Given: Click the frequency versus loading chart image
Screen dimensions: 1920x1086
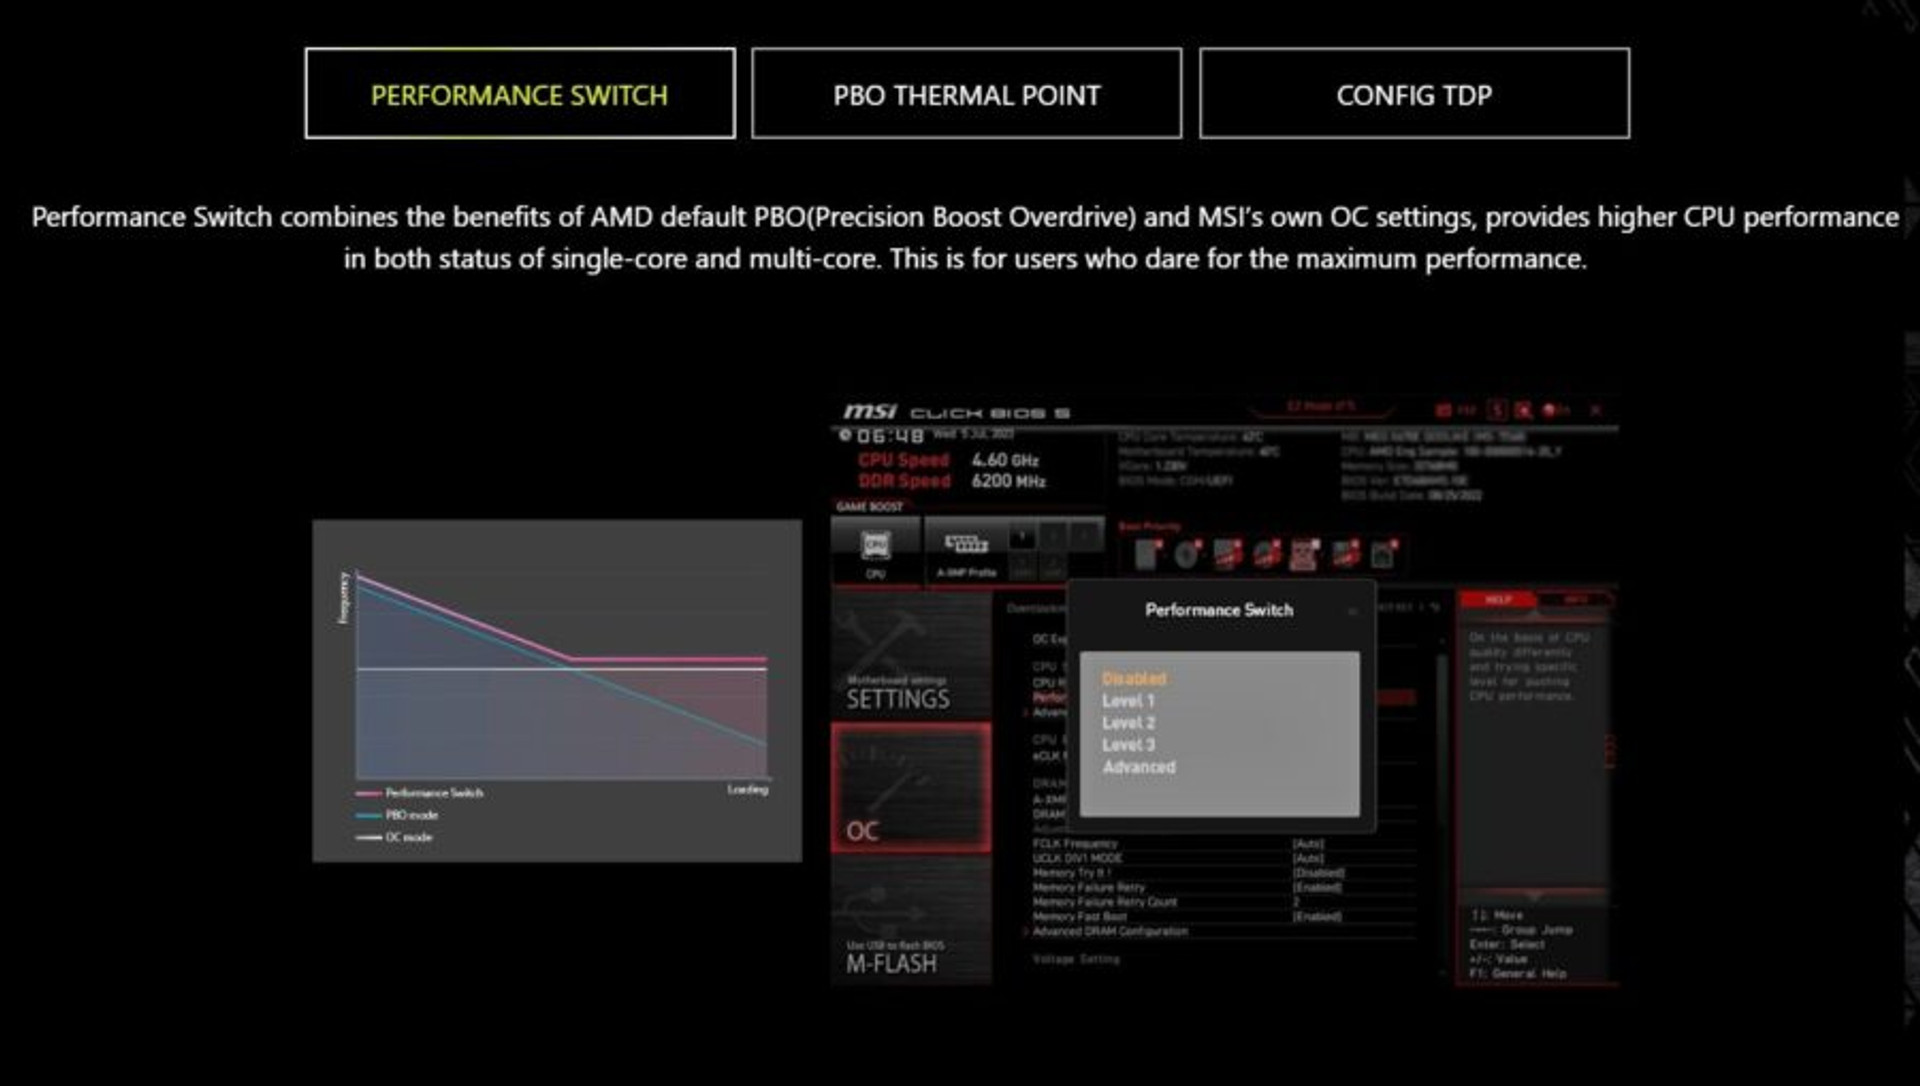Looking at the screenshot, I should pyautogui.click(x=557, y=690).
